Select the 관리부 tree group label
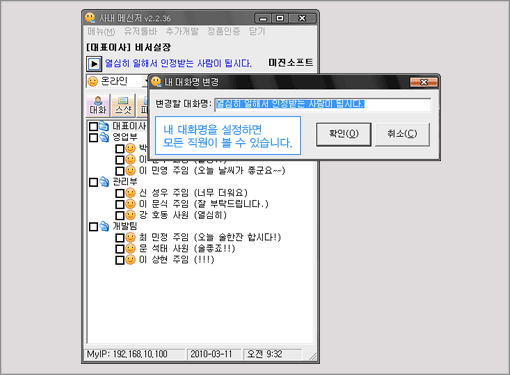This screenshot has height=375, width=510. pyautogui.click(x=125, y=182)
